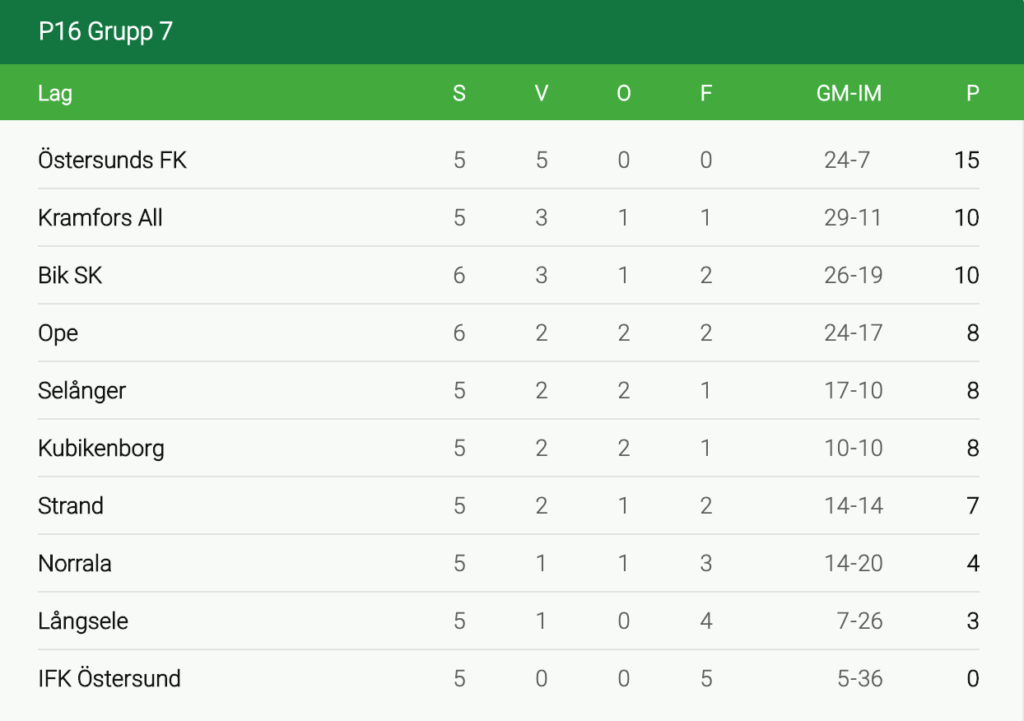Sort by the P points column
This screenshot has width=1024, height=721.
point(972,94)
